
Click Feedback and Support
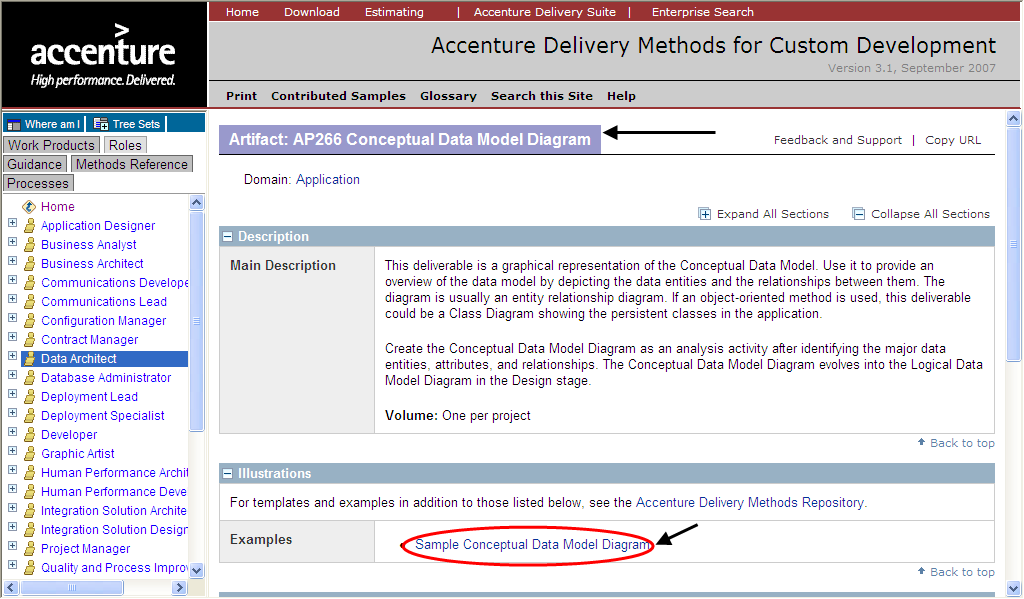838,140
